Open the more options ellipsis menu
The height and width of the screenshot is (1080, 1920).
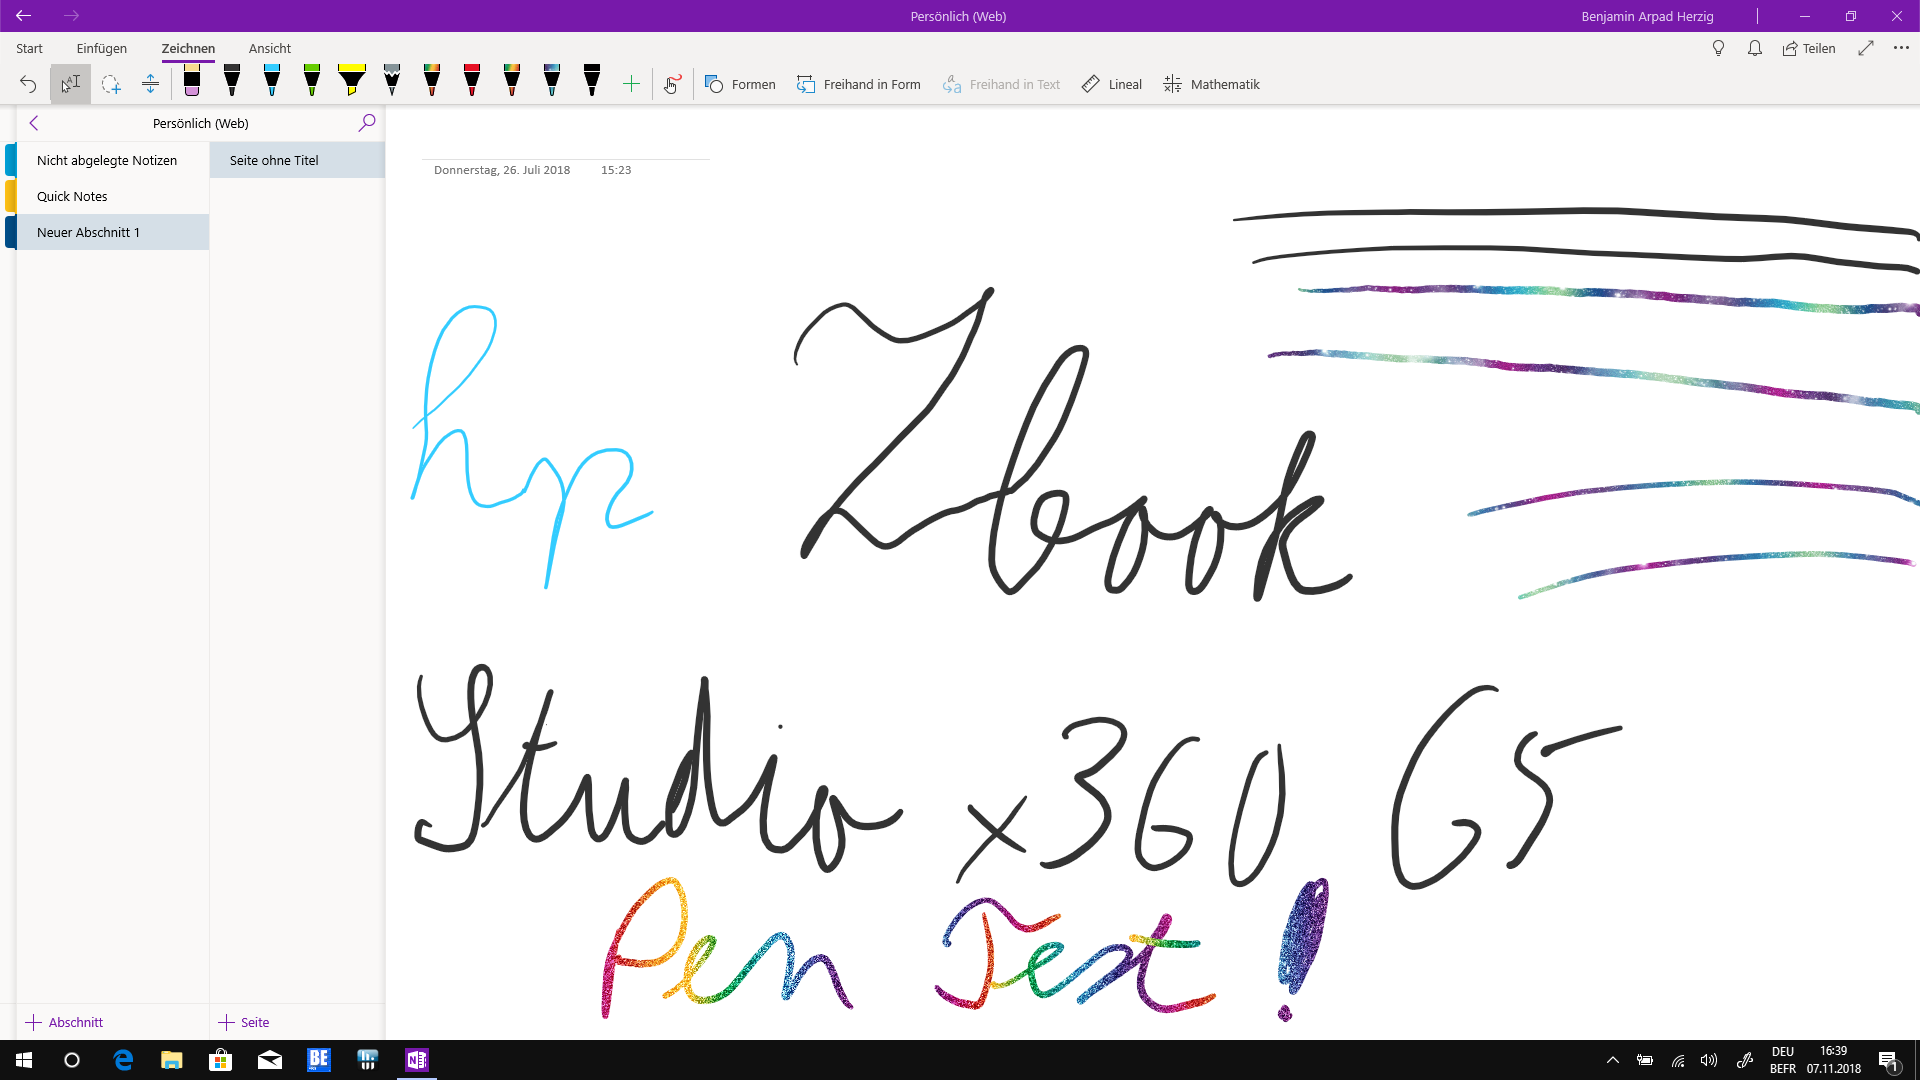[x=1901, y=48]
